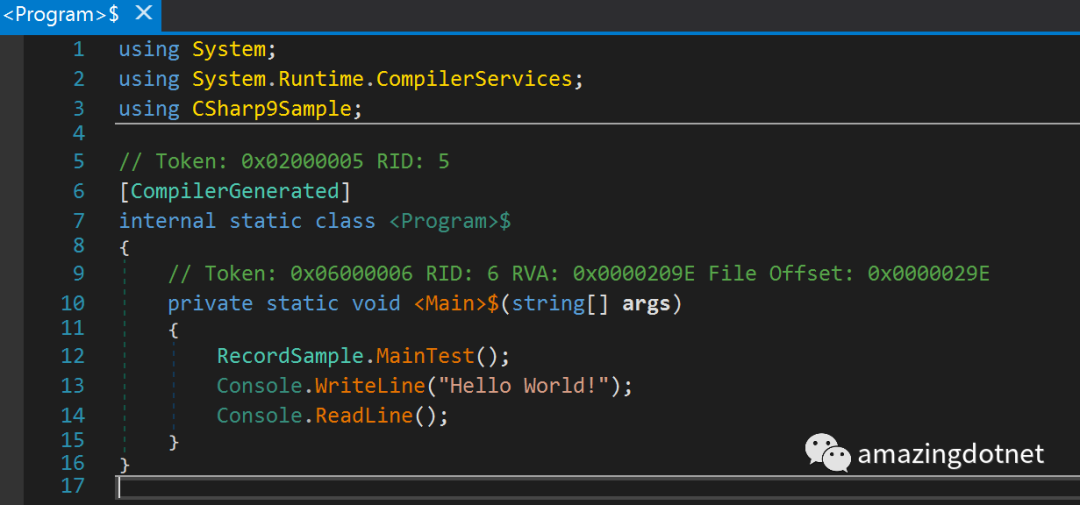Place cursor on empty line 17

click(500, 487)
